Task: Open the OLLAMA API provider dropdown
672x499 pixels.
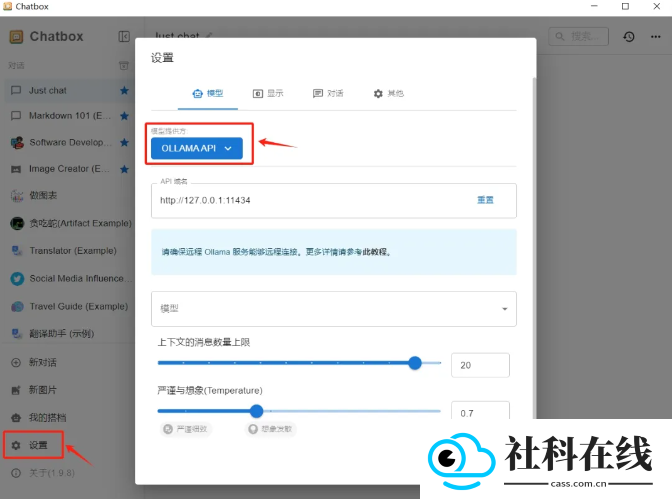Action: tap(197, 148)
